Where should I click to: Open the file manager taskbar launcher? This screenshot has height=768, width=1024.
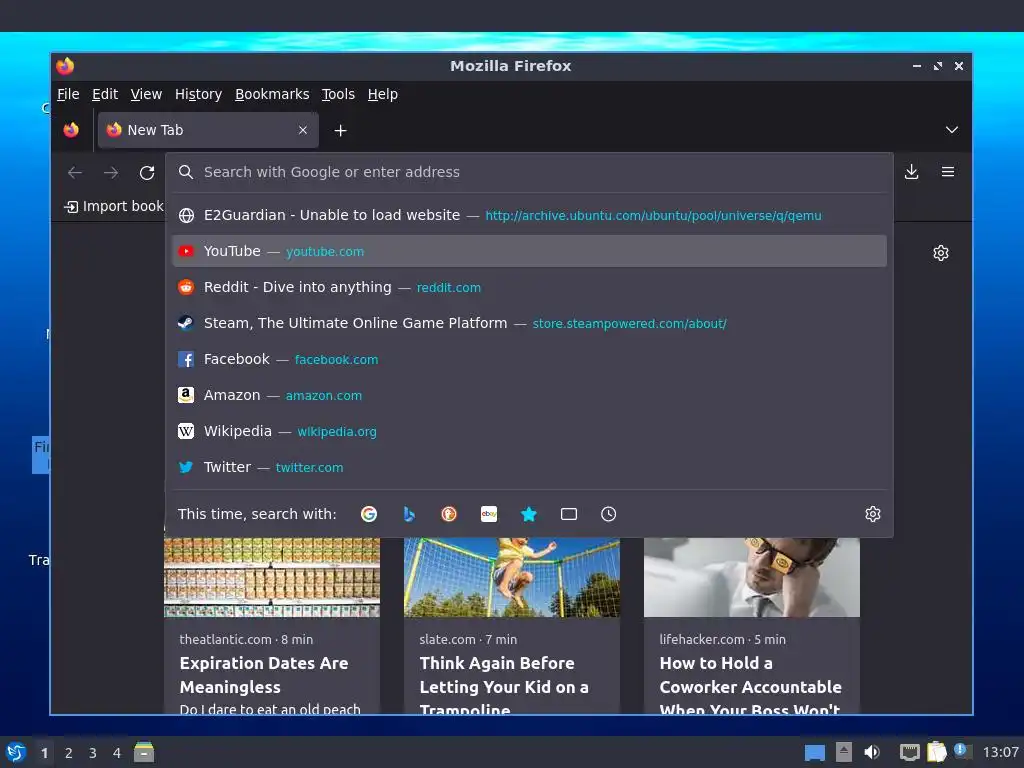click(144, 752)
